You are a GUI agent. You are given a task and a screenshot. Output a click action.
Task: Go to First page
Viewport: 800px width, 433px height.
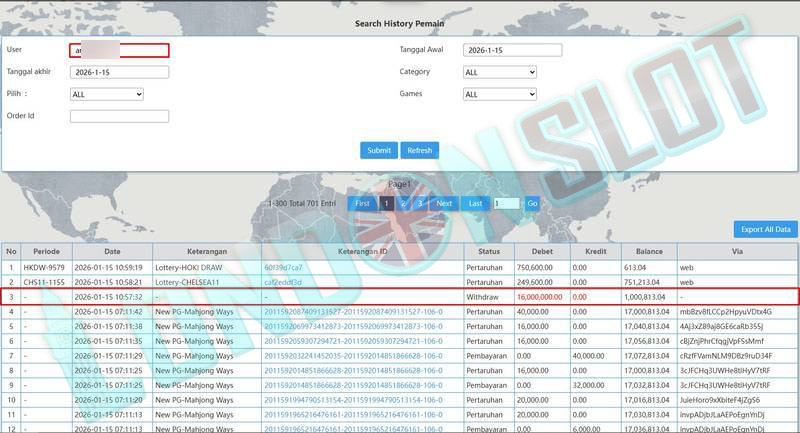click(362, 203)
